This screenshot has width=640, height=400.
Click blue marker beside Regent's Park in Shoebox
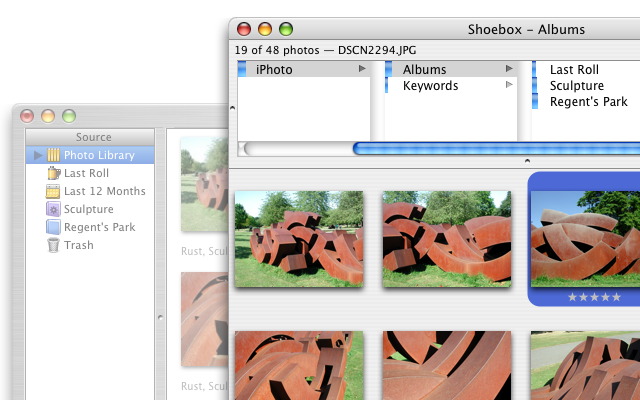tap(535, 101)
